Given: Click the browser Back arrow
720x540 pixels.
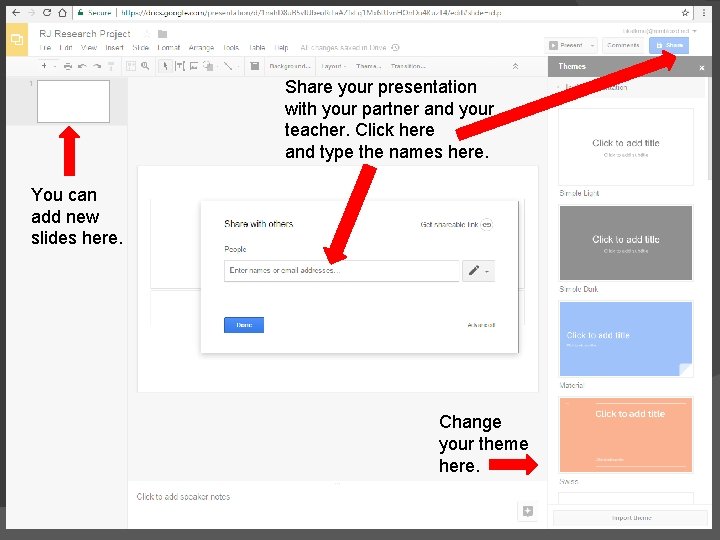Looking at the screenshot, I should tap(16, 12).
